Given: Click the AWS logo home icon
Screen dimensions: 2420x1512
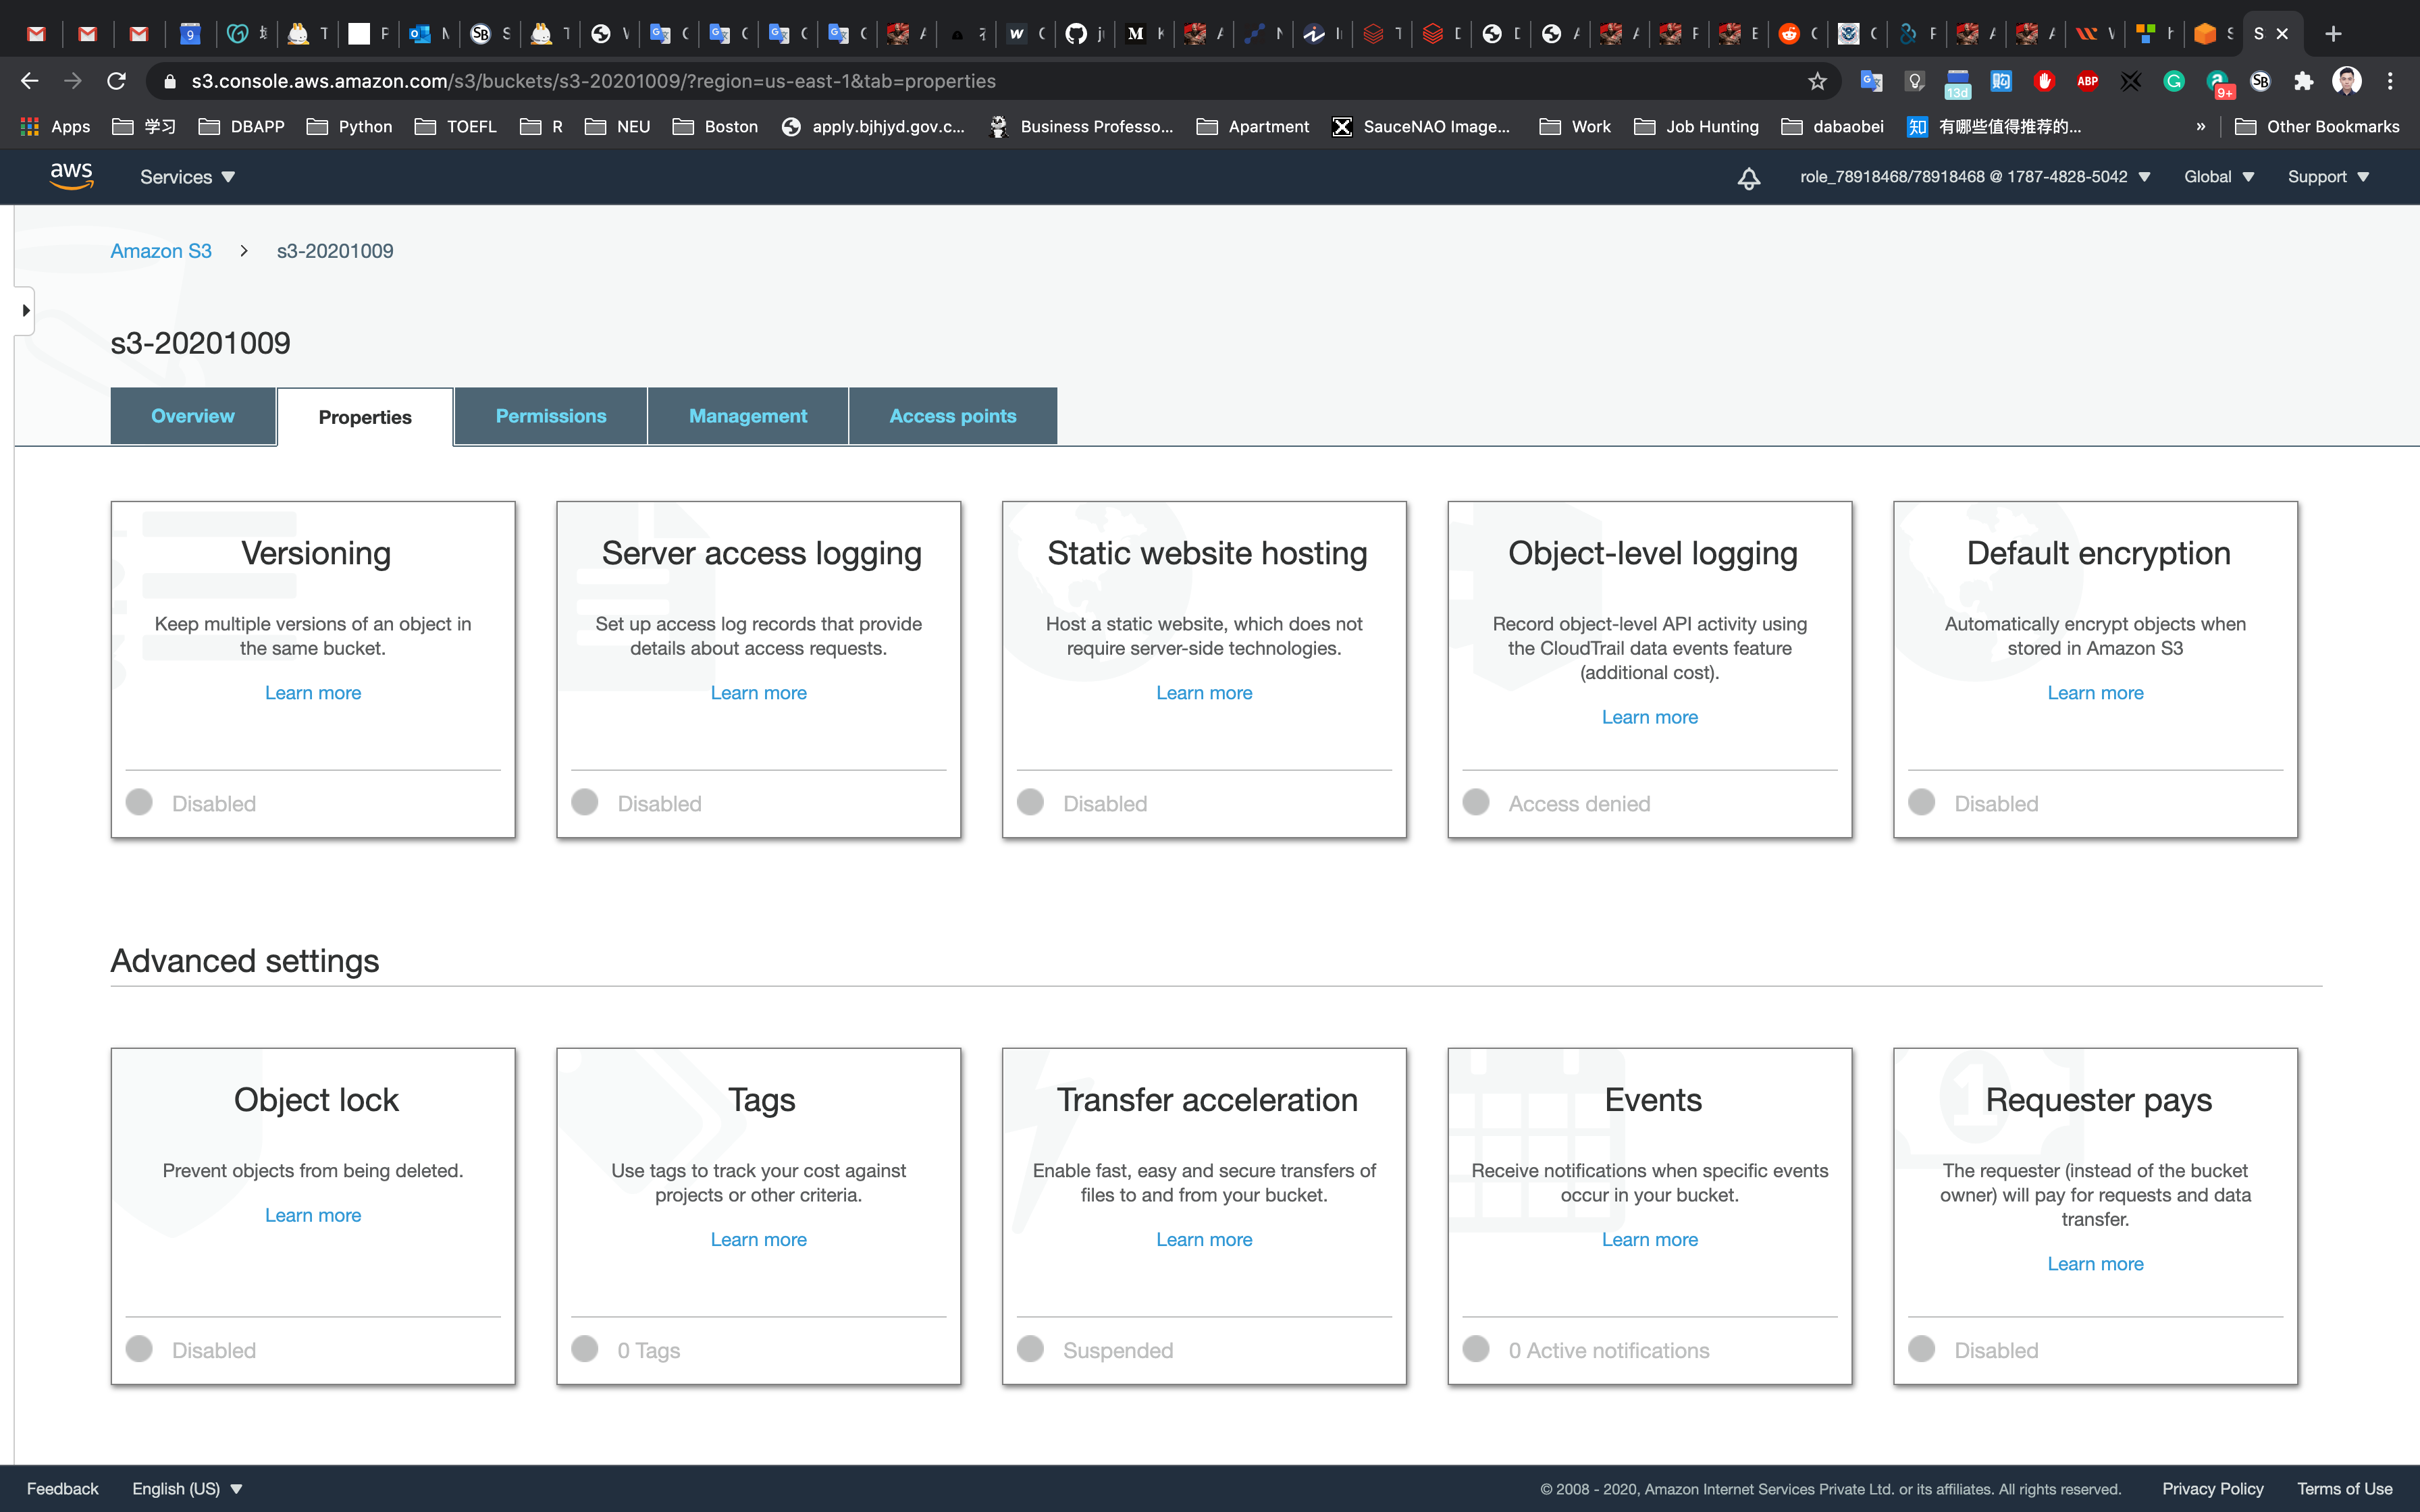Looking at the screenshot, I should pos(71,176).
